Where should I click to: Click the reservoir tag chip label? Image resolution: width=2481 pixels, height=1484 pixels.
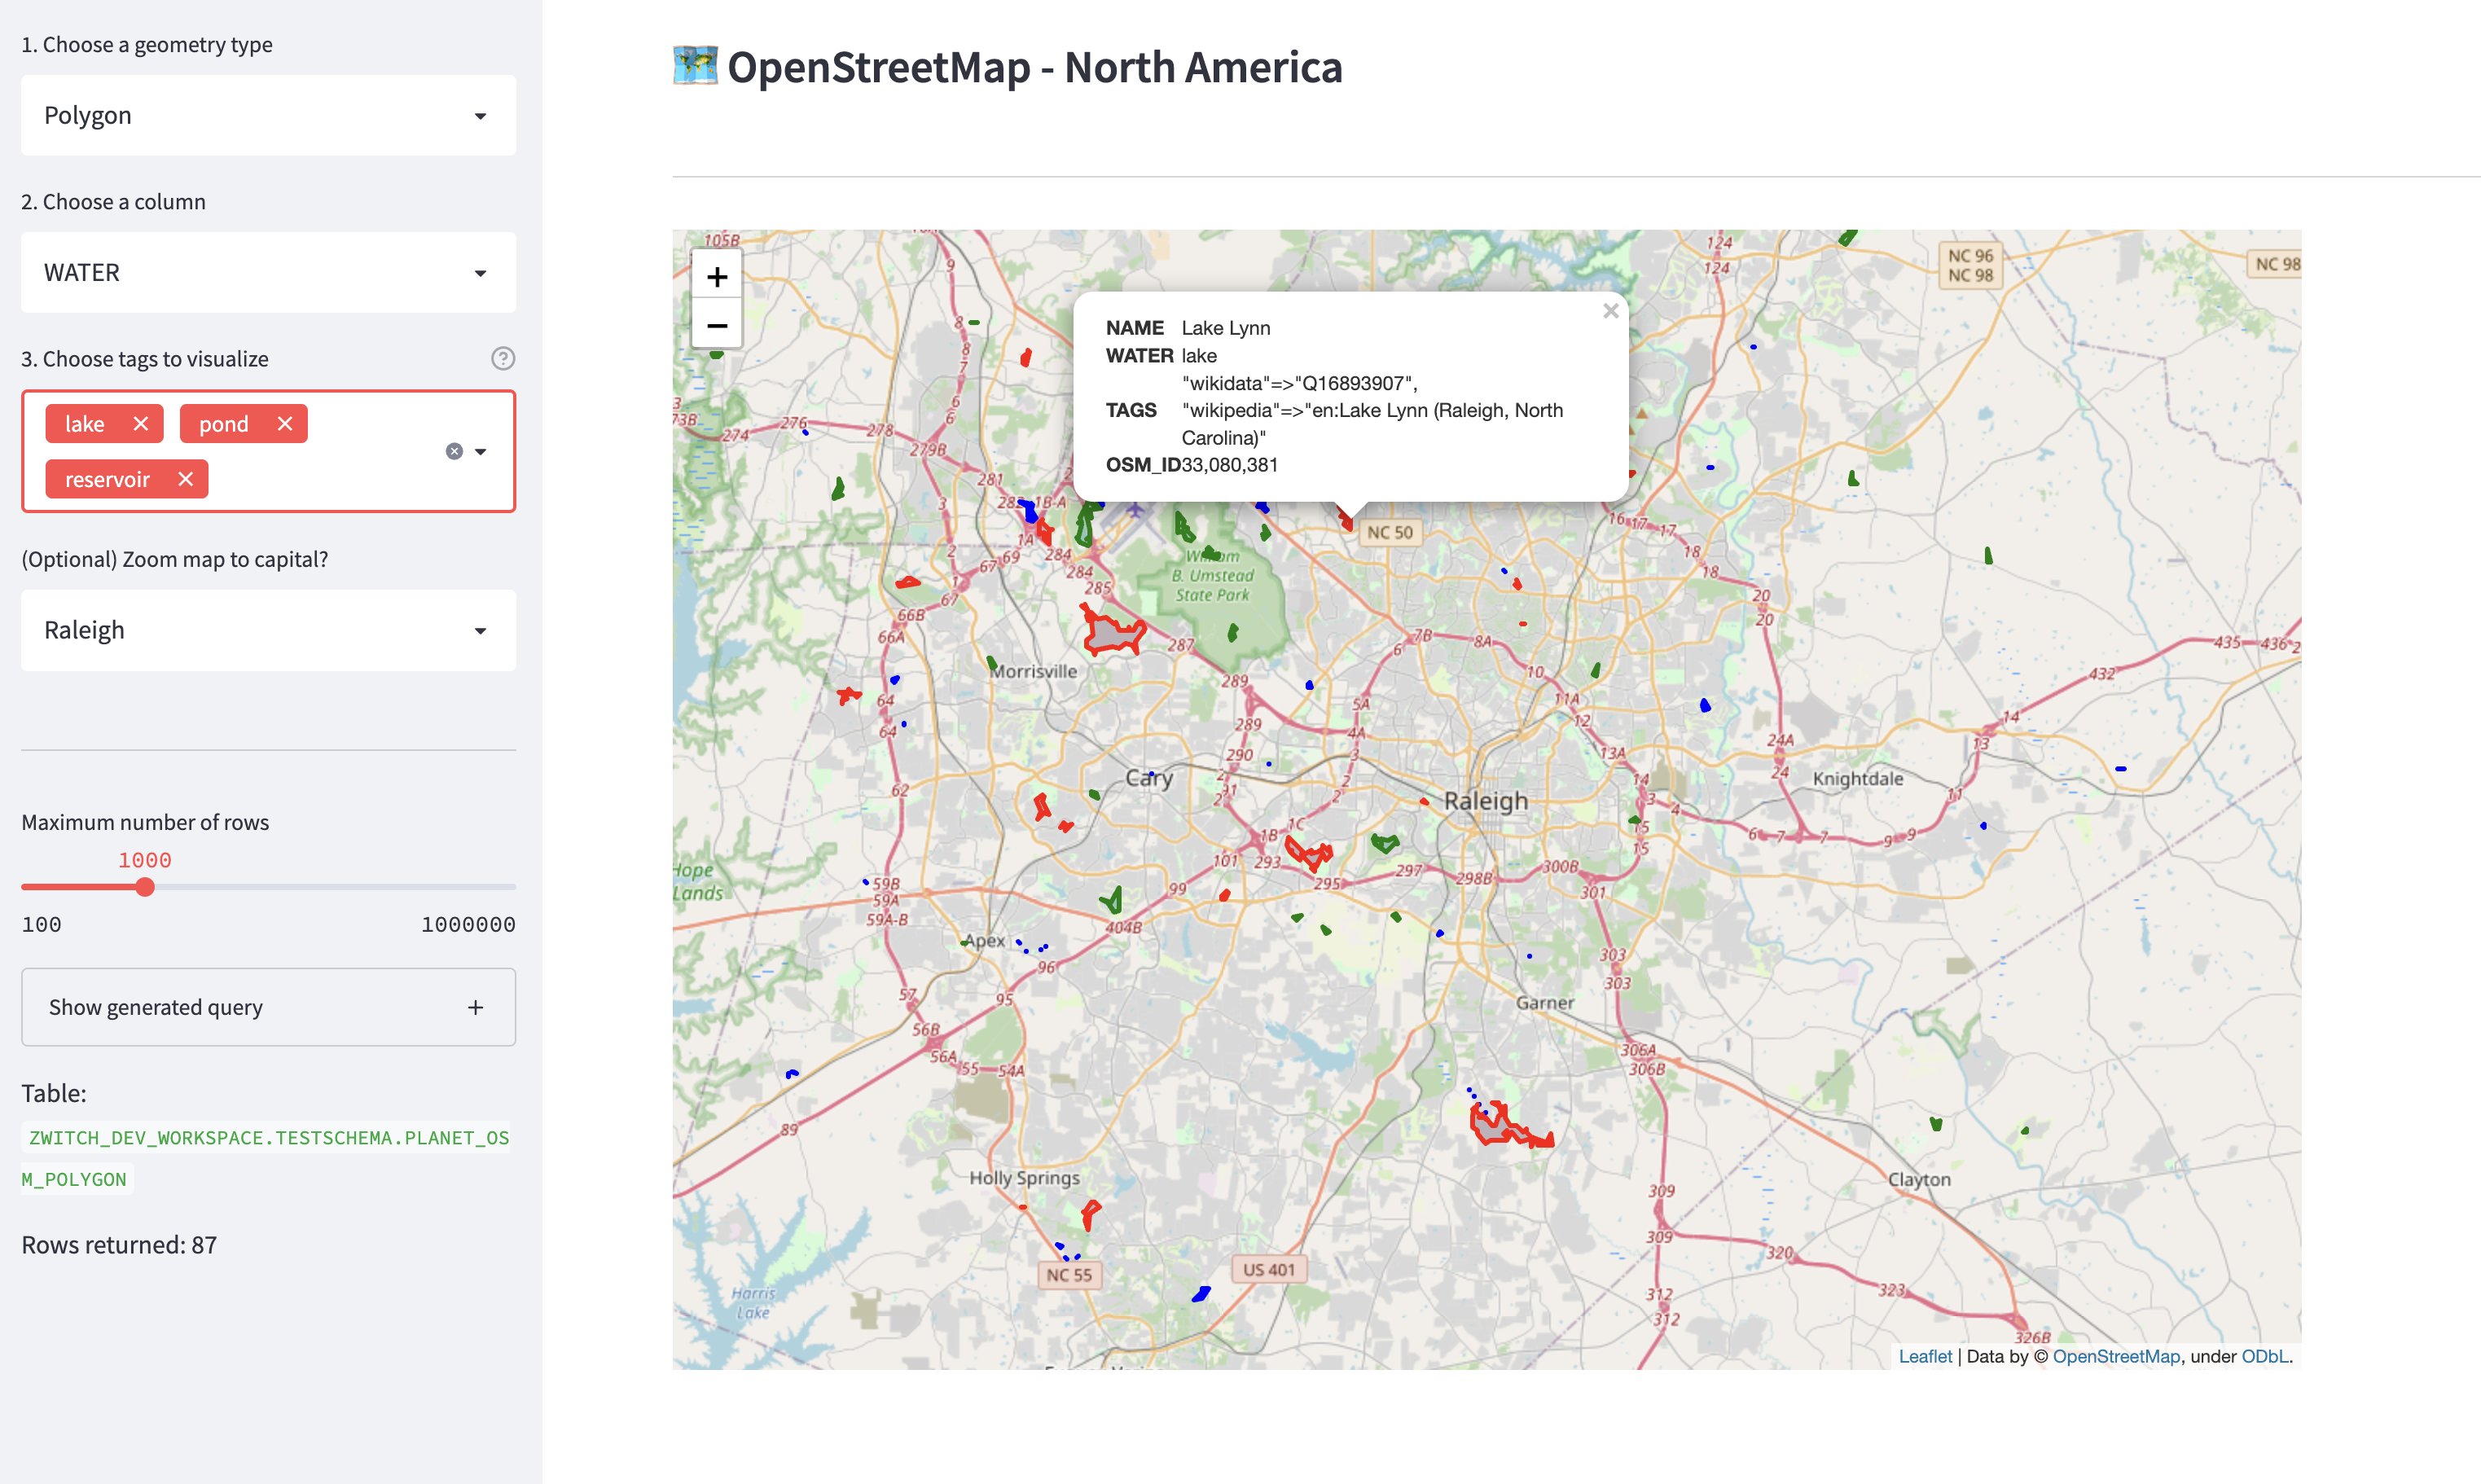107,479
